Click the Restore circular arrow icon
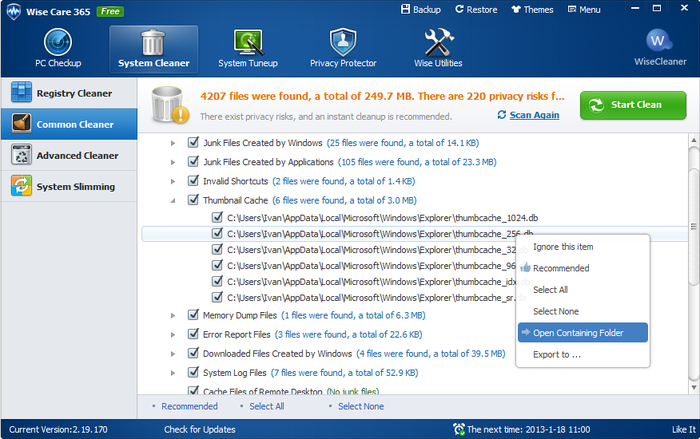This screenshot has width=700, height=439. click(x=459, y=9)
